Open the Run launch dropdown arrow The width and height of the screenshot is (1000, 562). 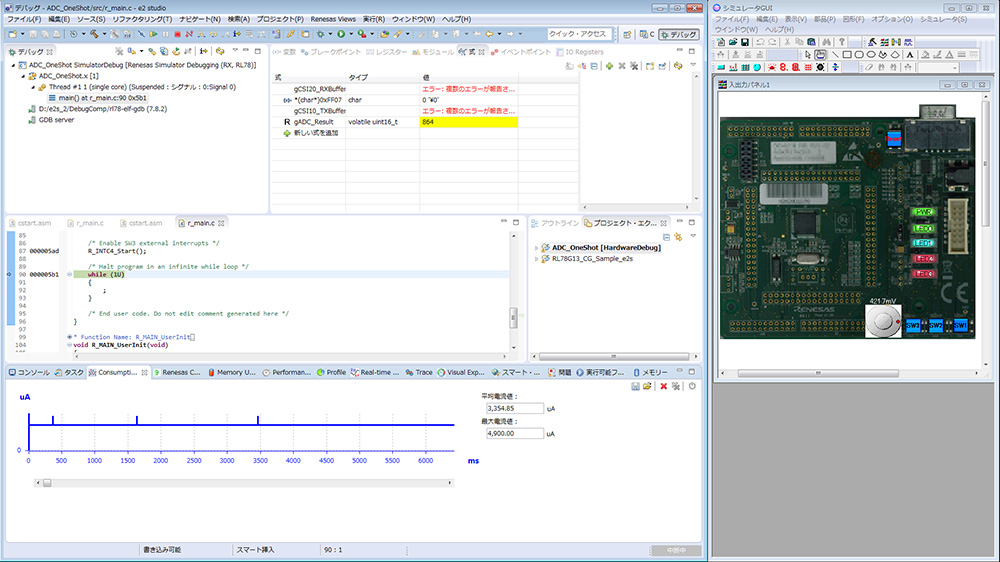[351, 34]
